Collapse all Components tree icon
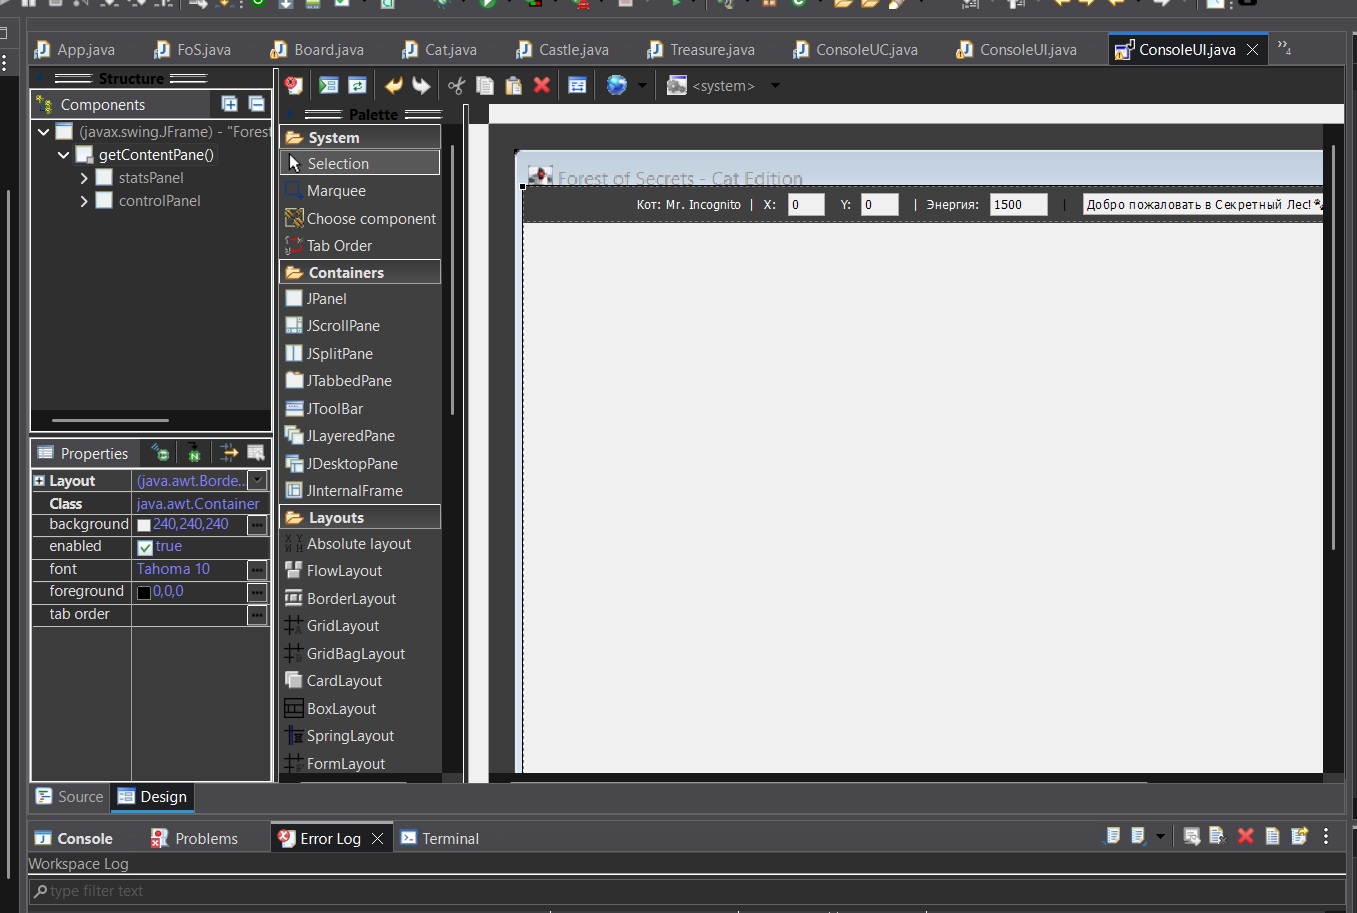Image resolution: width=1357 pixels, height=913 pixels. coord(256,104)
